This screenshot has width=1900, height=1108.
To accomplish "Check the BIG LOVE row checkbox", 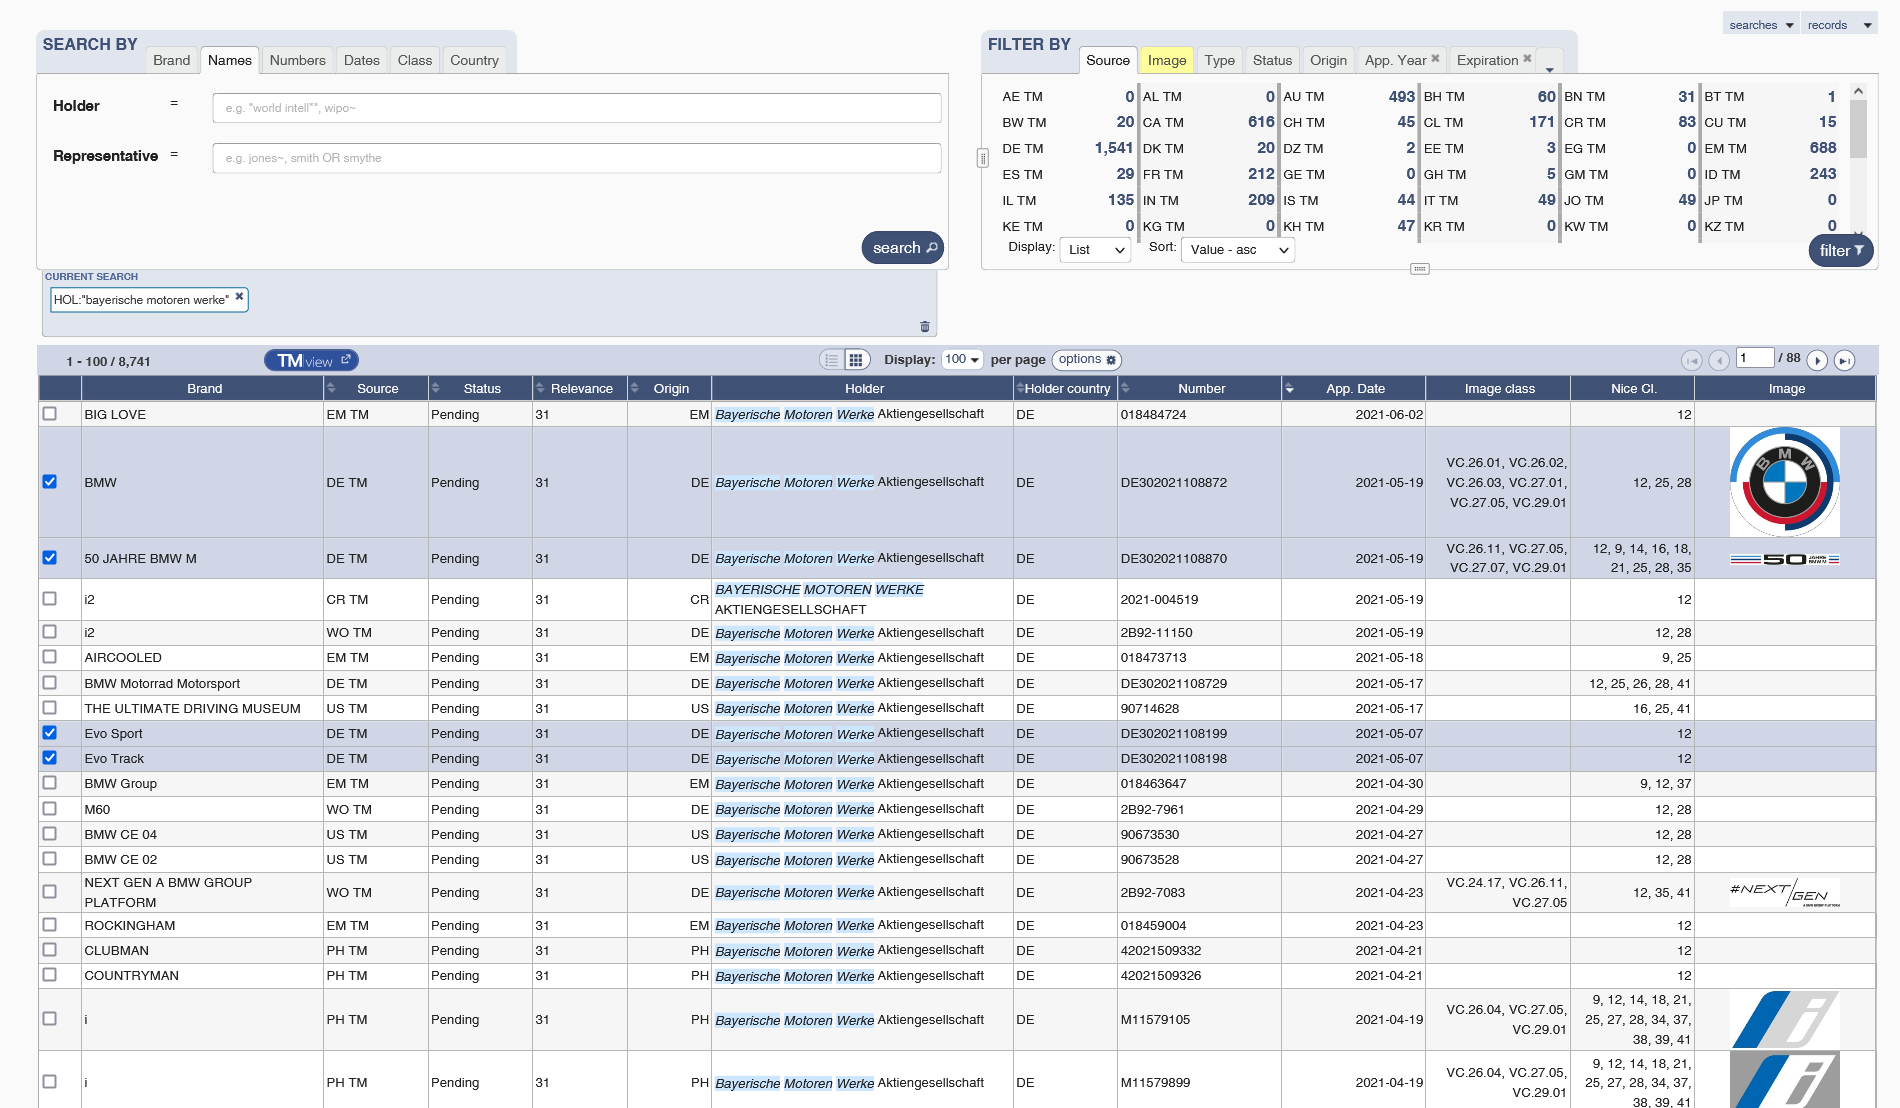I will (50, 413).
